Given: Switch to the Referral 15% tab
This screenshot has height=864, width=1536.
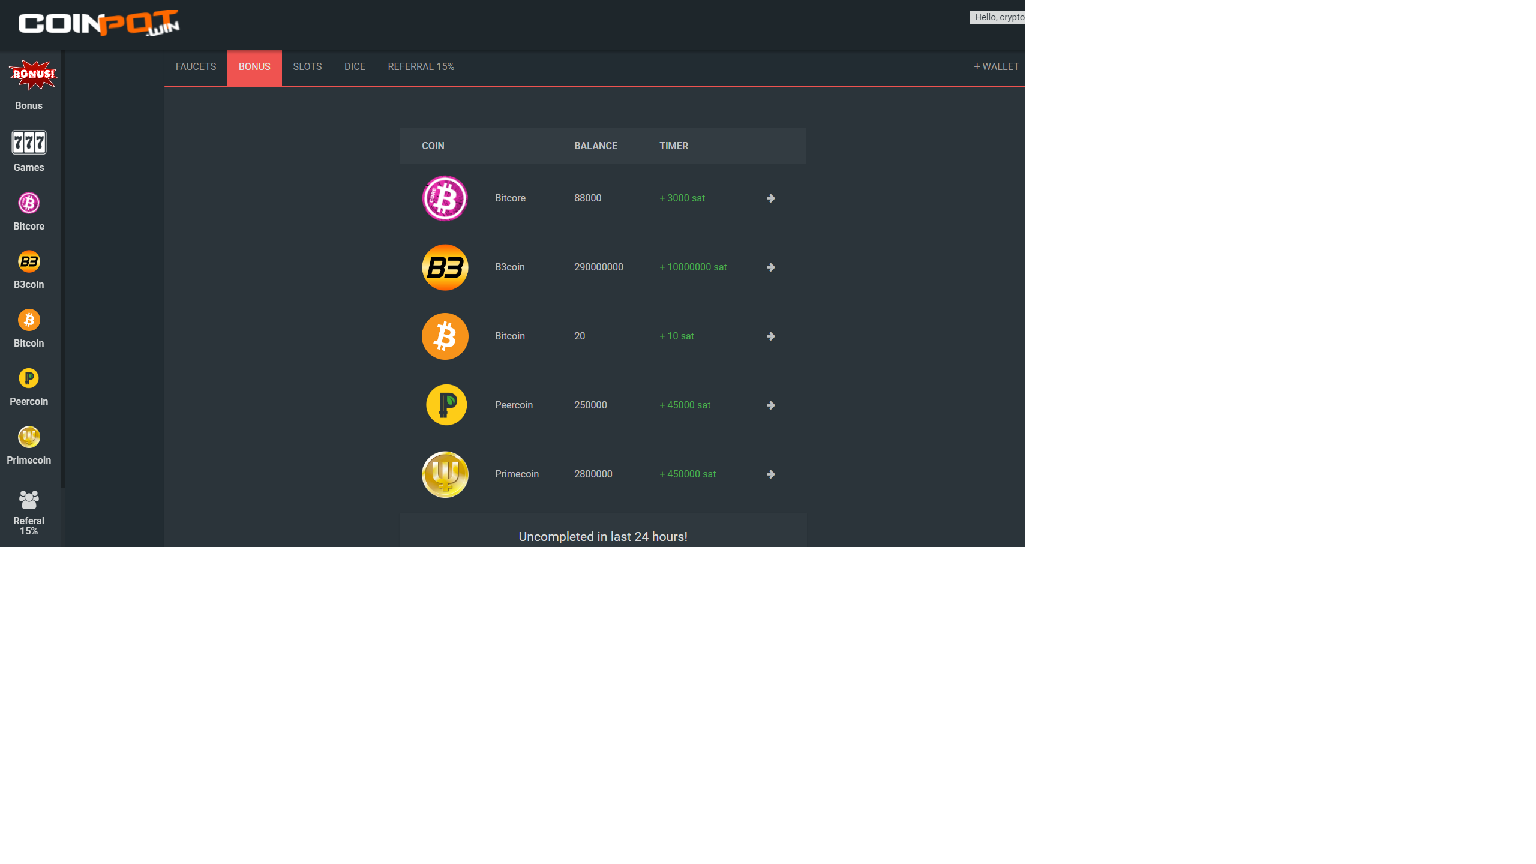Looking at the screenshot, I should (x=421, y=67).
